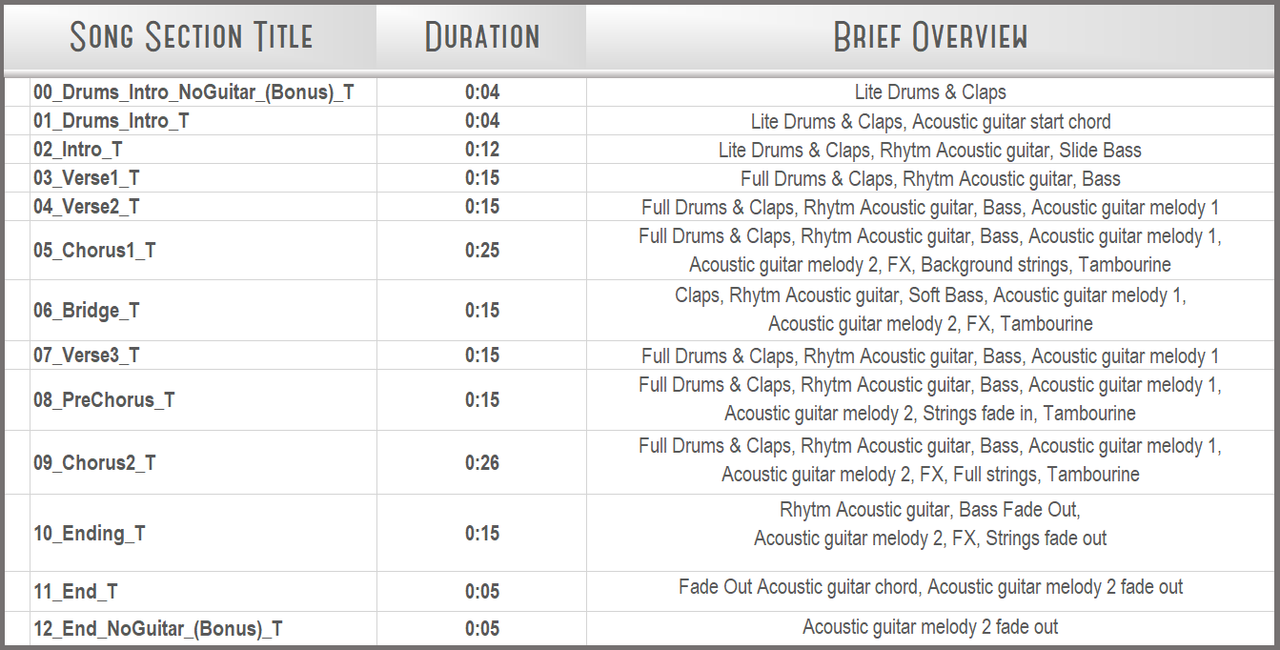Screen dimensions: 1280x650
Task: Click the 08_PreChorus_T section name
Action: tap(104, 400)
